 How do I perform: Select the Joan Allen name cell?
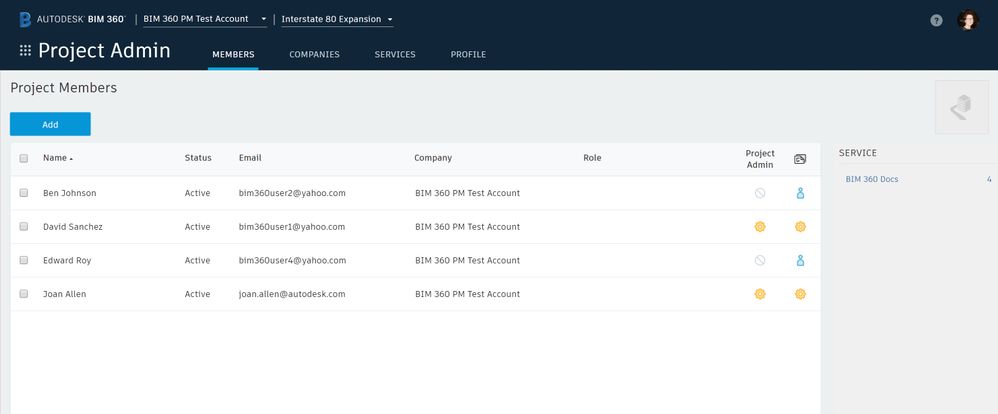[64, 294]
